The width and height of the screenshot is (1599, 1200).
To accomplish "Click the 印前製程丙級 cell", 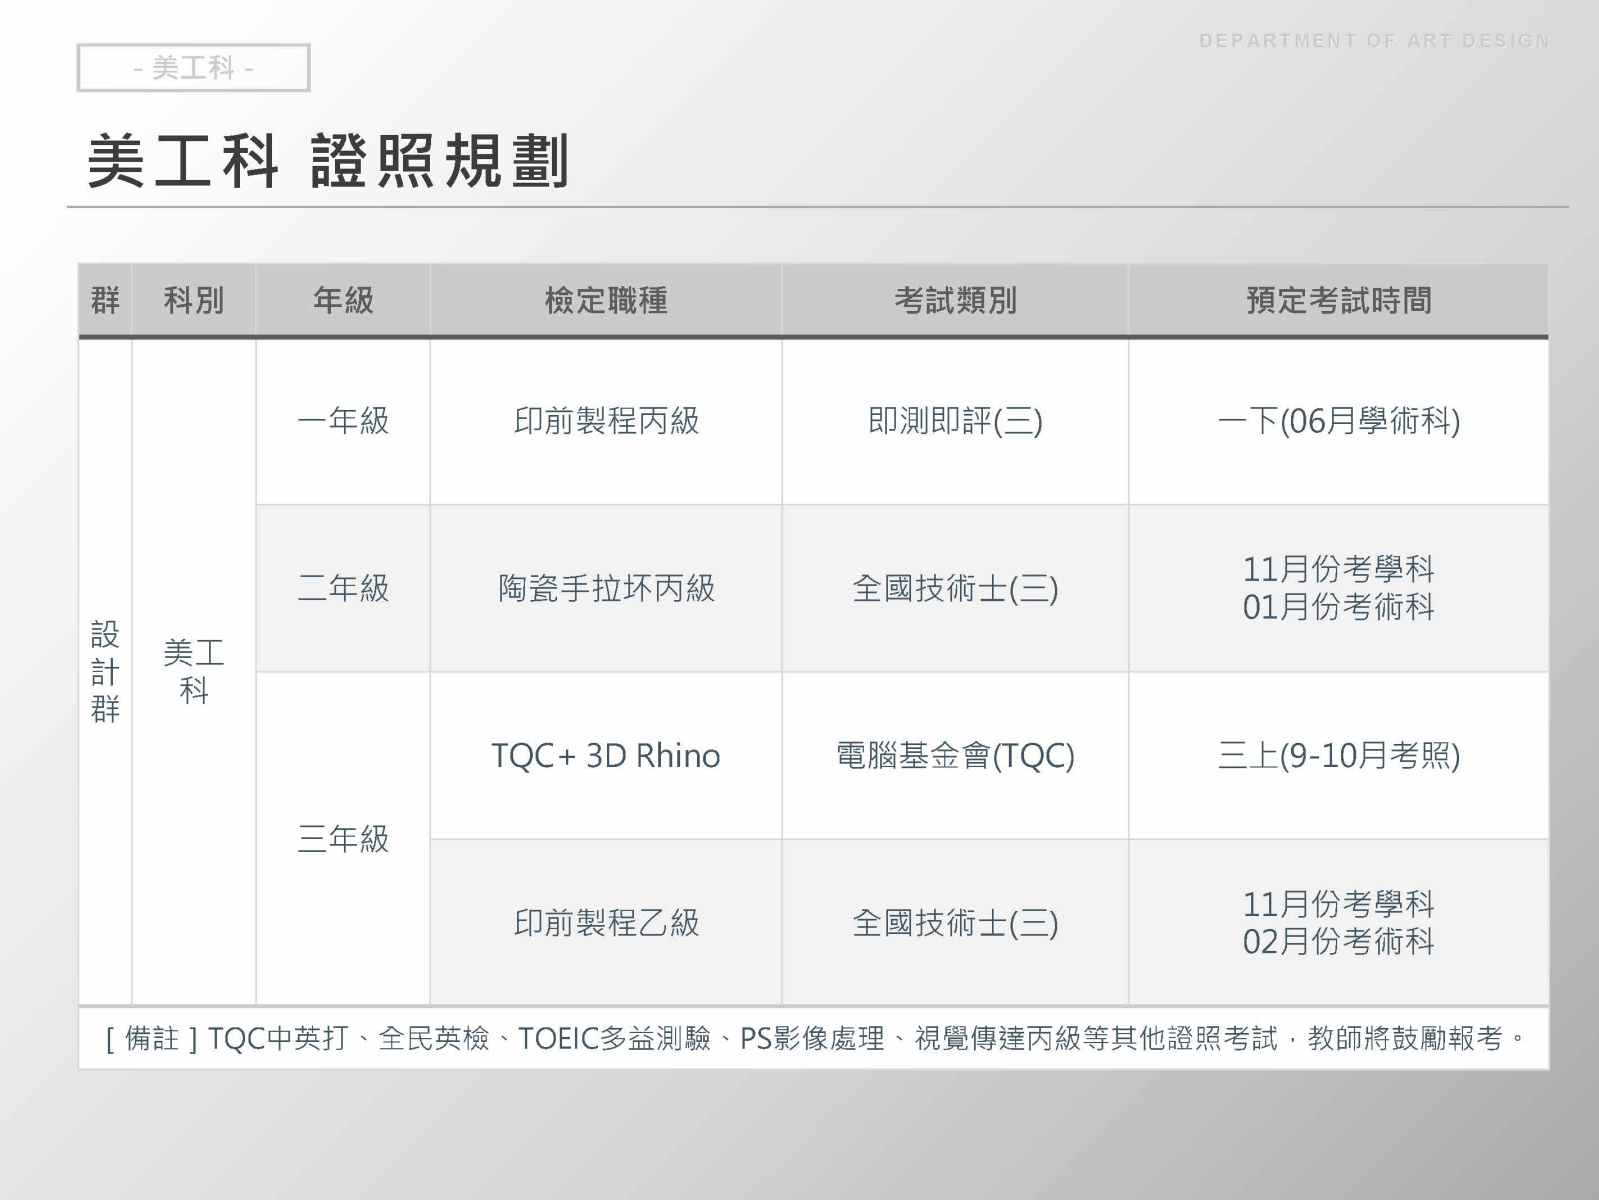I will [606, 421].
